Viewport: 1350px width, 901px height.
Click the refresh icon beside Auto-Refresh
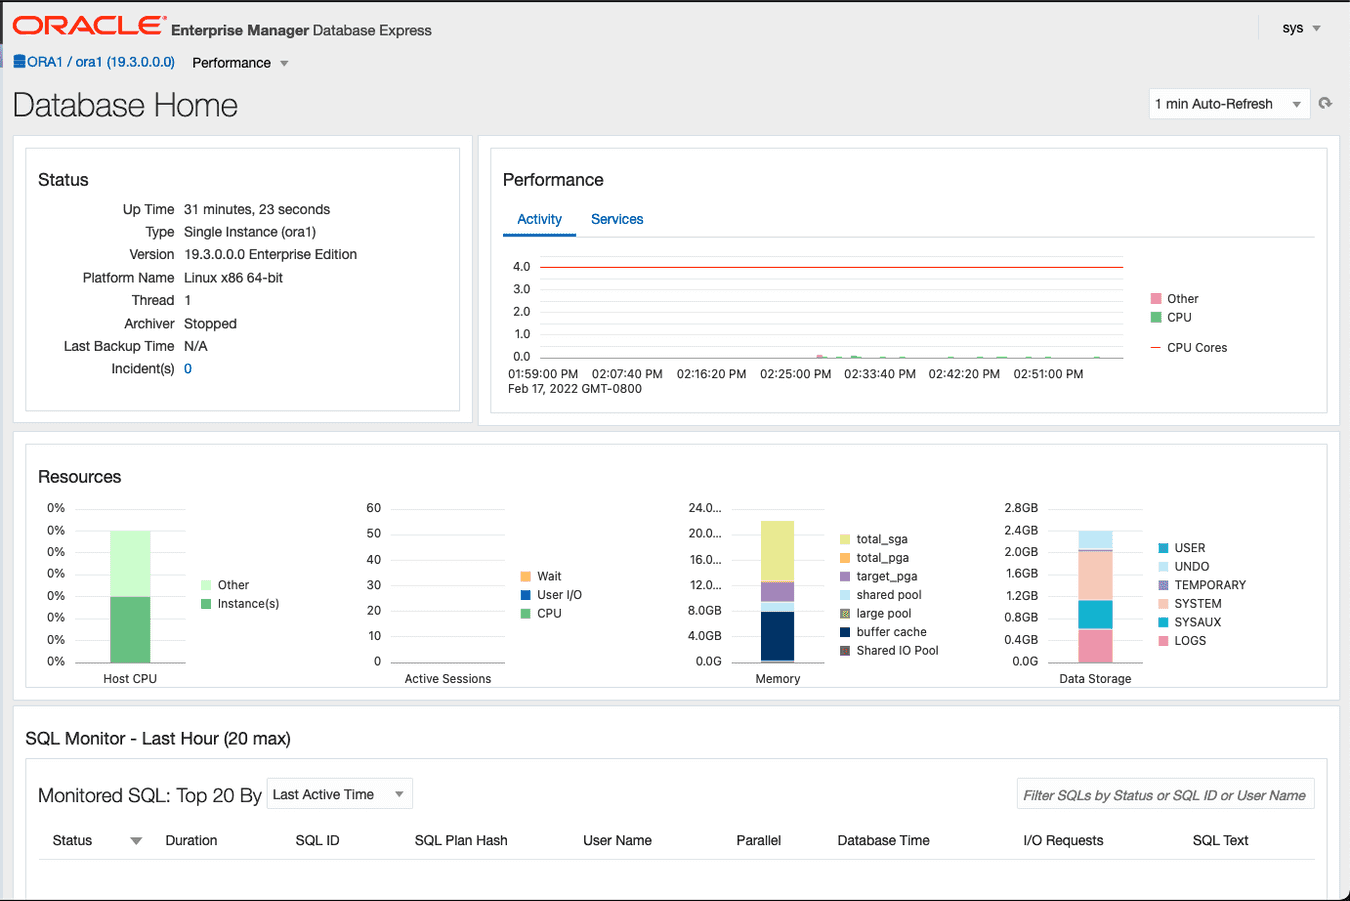pos(1325,103)
